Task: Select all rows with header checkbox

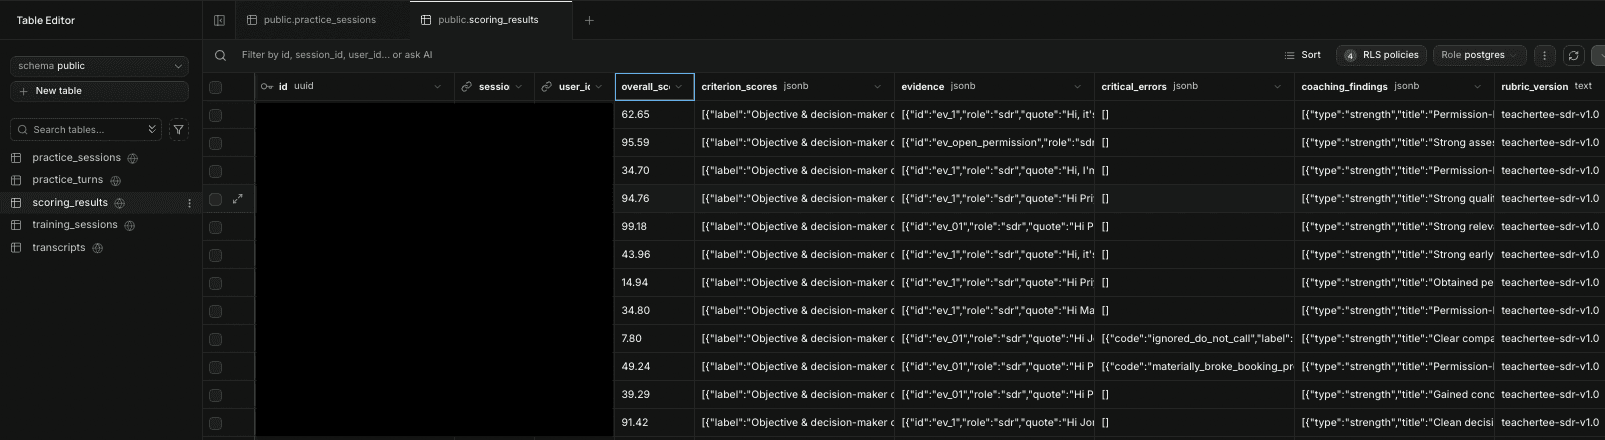Action: pos(215,87)
